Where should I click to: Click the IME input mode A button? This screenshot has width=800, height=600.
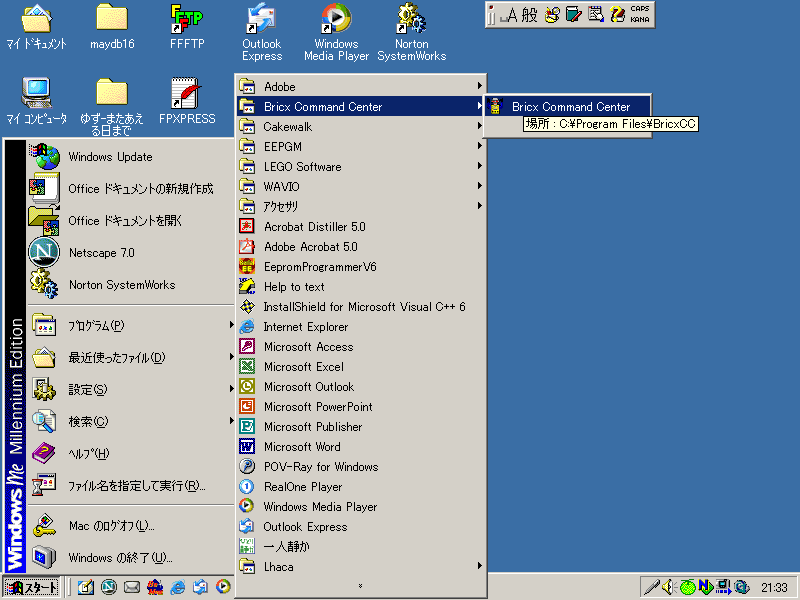pos(512,15)
